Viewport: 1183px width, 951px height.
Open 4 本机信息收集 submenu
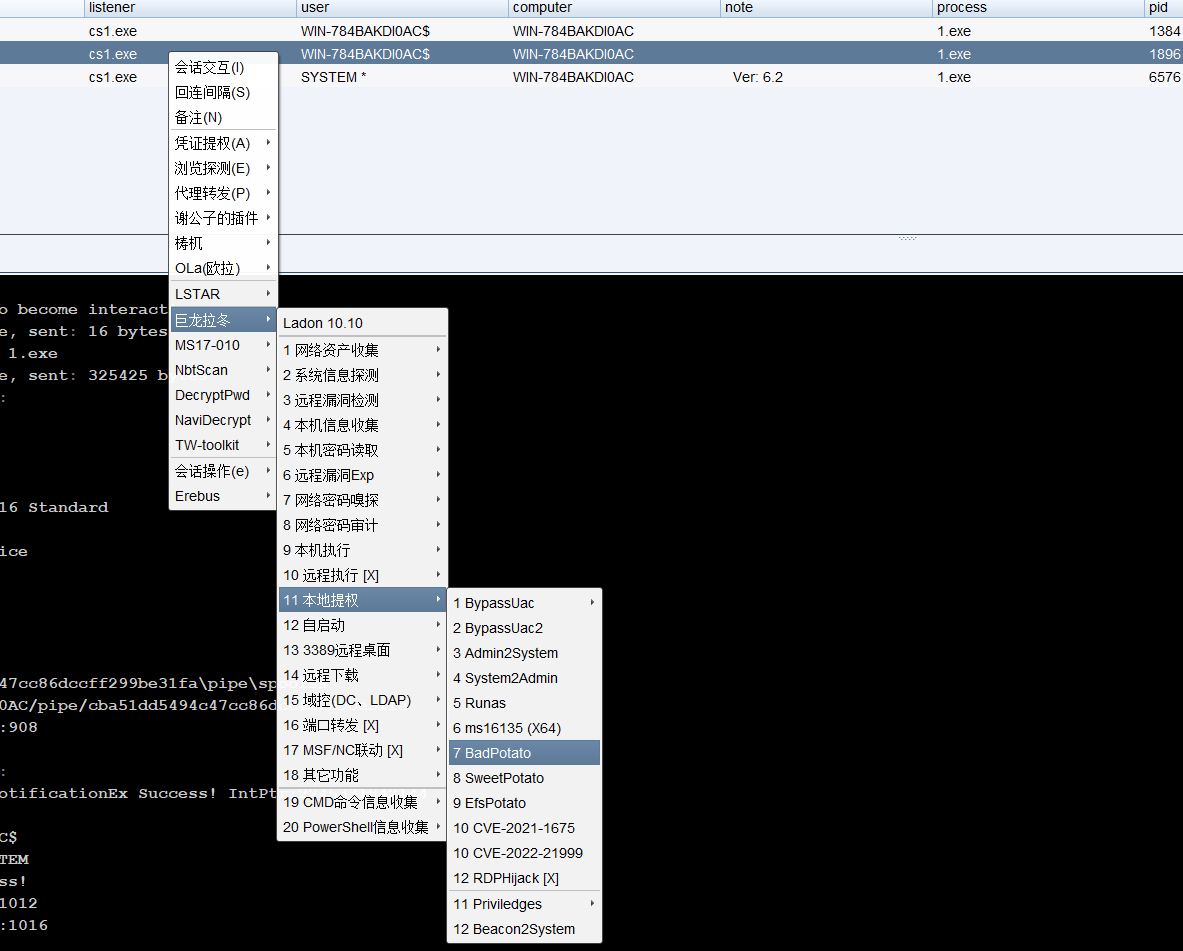[x=362, y=425]
